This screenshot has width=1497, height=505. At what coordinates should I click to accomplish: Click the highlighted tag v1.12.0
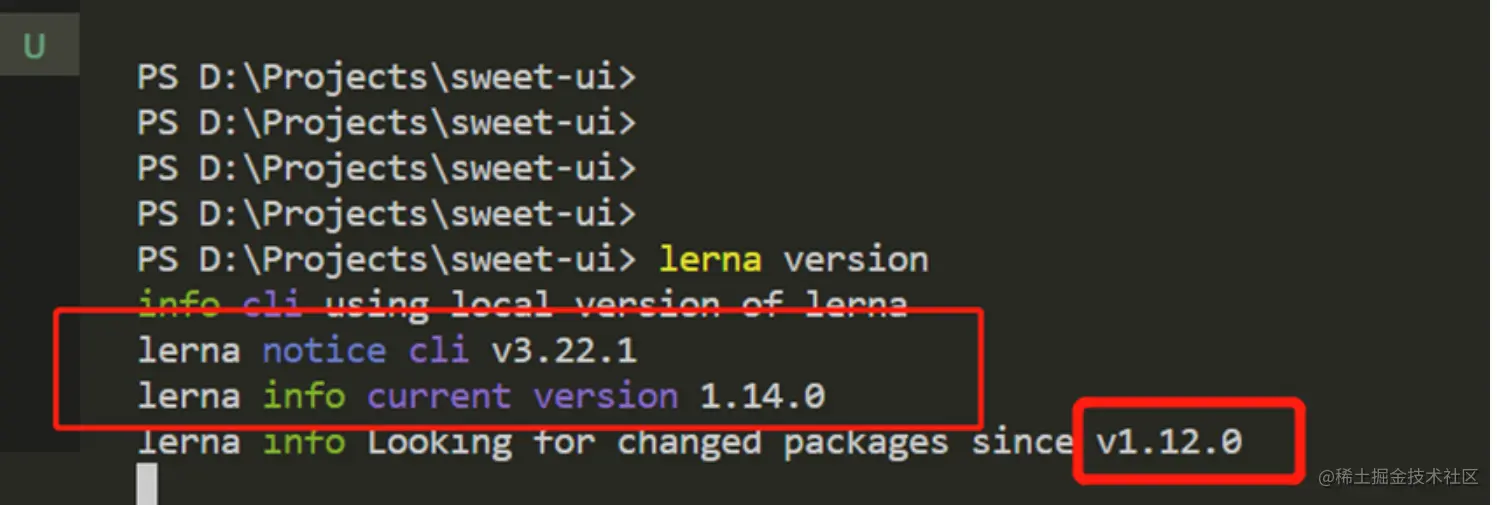[x=1169, y=441]
